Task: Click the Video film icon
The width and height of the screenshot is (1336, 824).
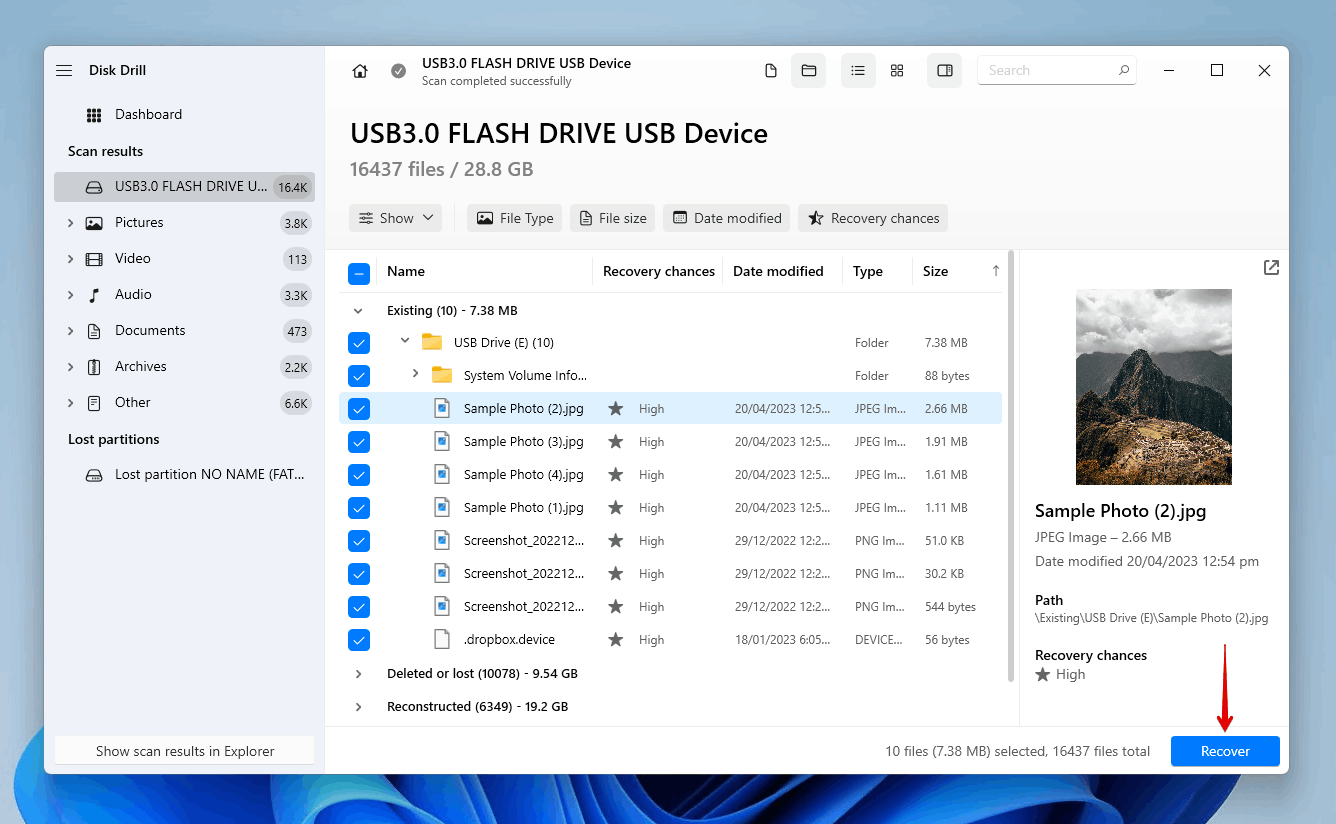Action: point(94,259)
